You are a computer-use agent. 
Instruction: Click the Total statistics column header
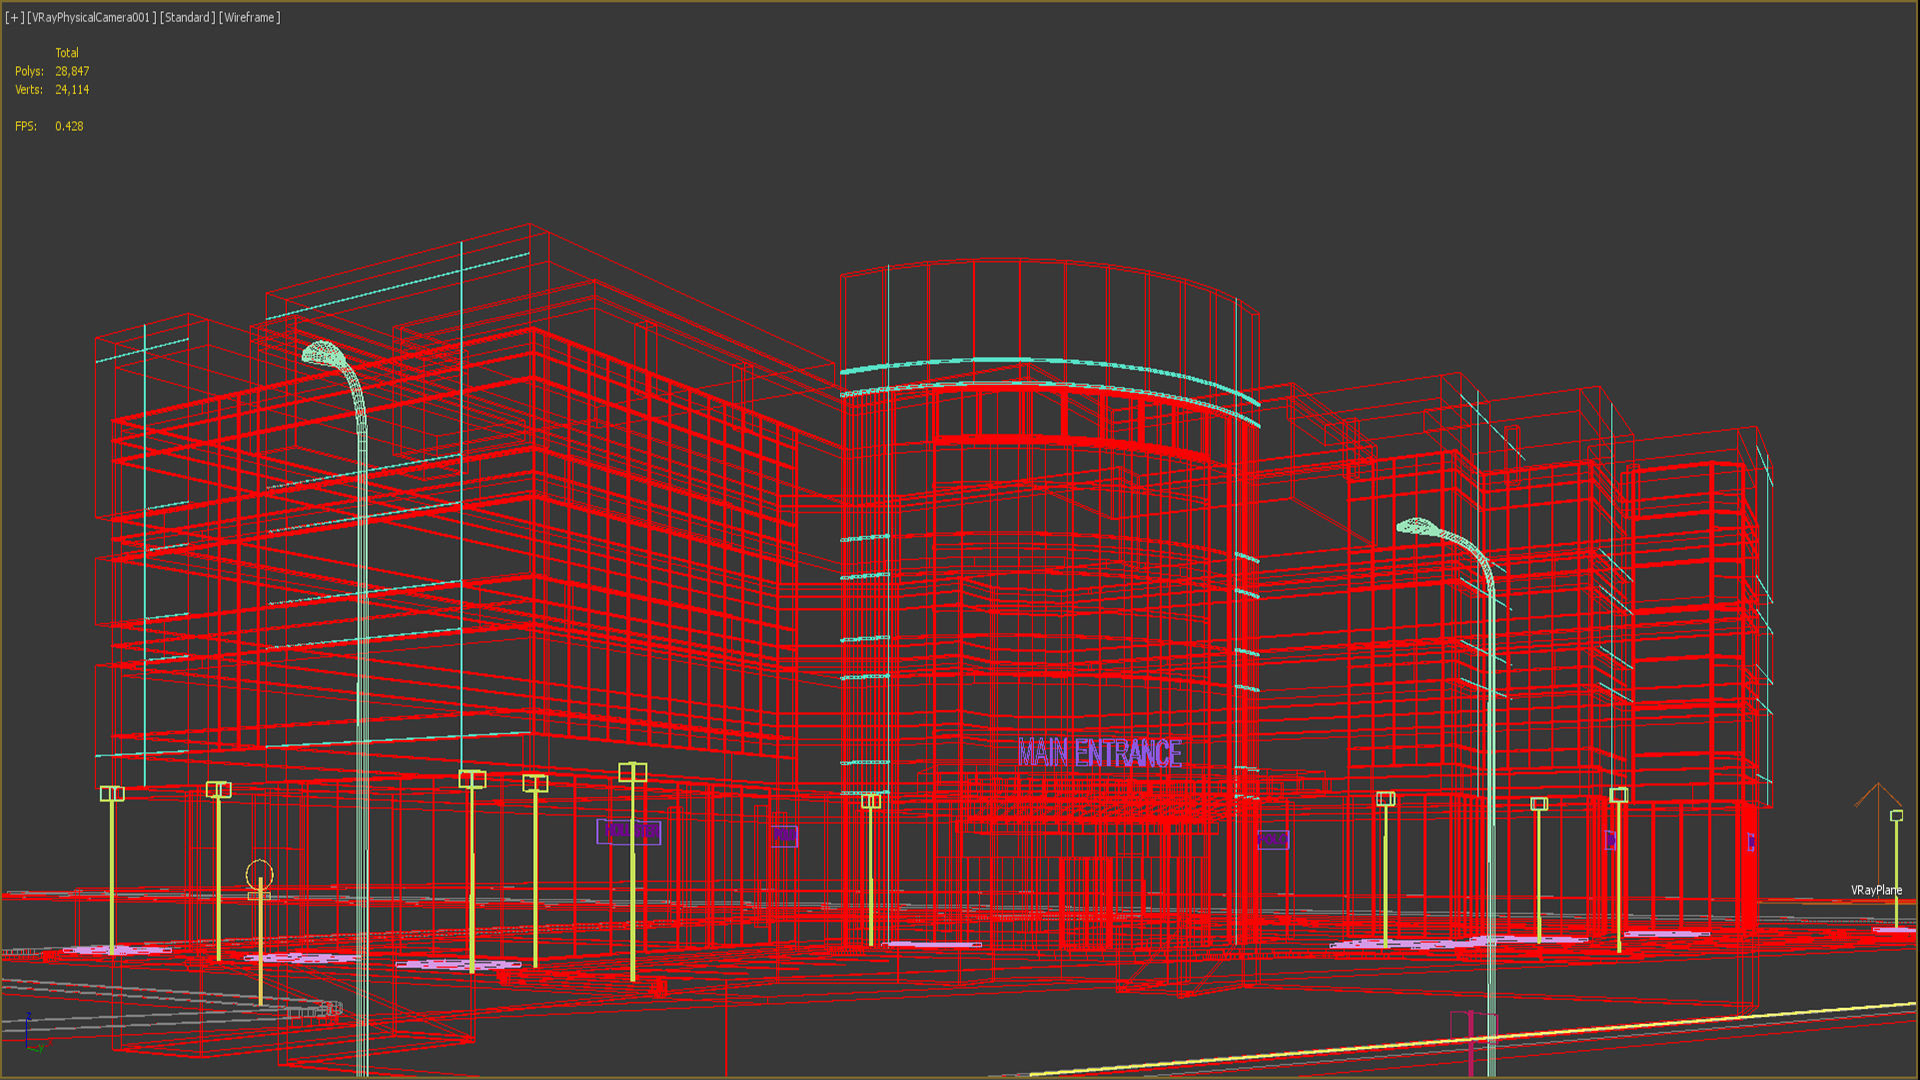pyautogui.click(x=67, y=53)
